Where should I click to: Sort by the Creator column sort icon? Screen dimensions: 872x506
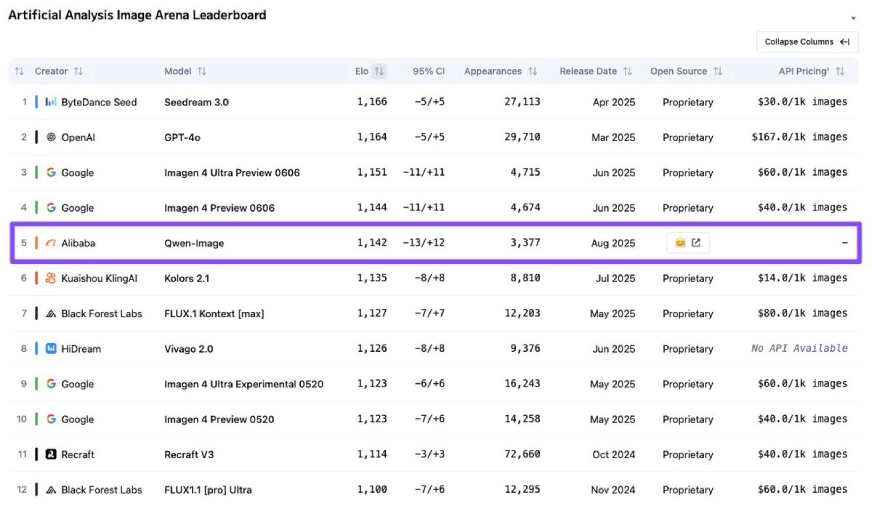pos(78,71)
